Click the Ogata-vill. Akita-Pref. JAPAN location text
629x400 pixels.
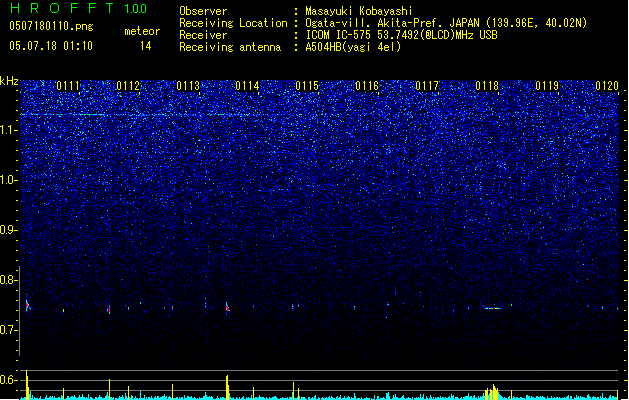click(446, 23)
